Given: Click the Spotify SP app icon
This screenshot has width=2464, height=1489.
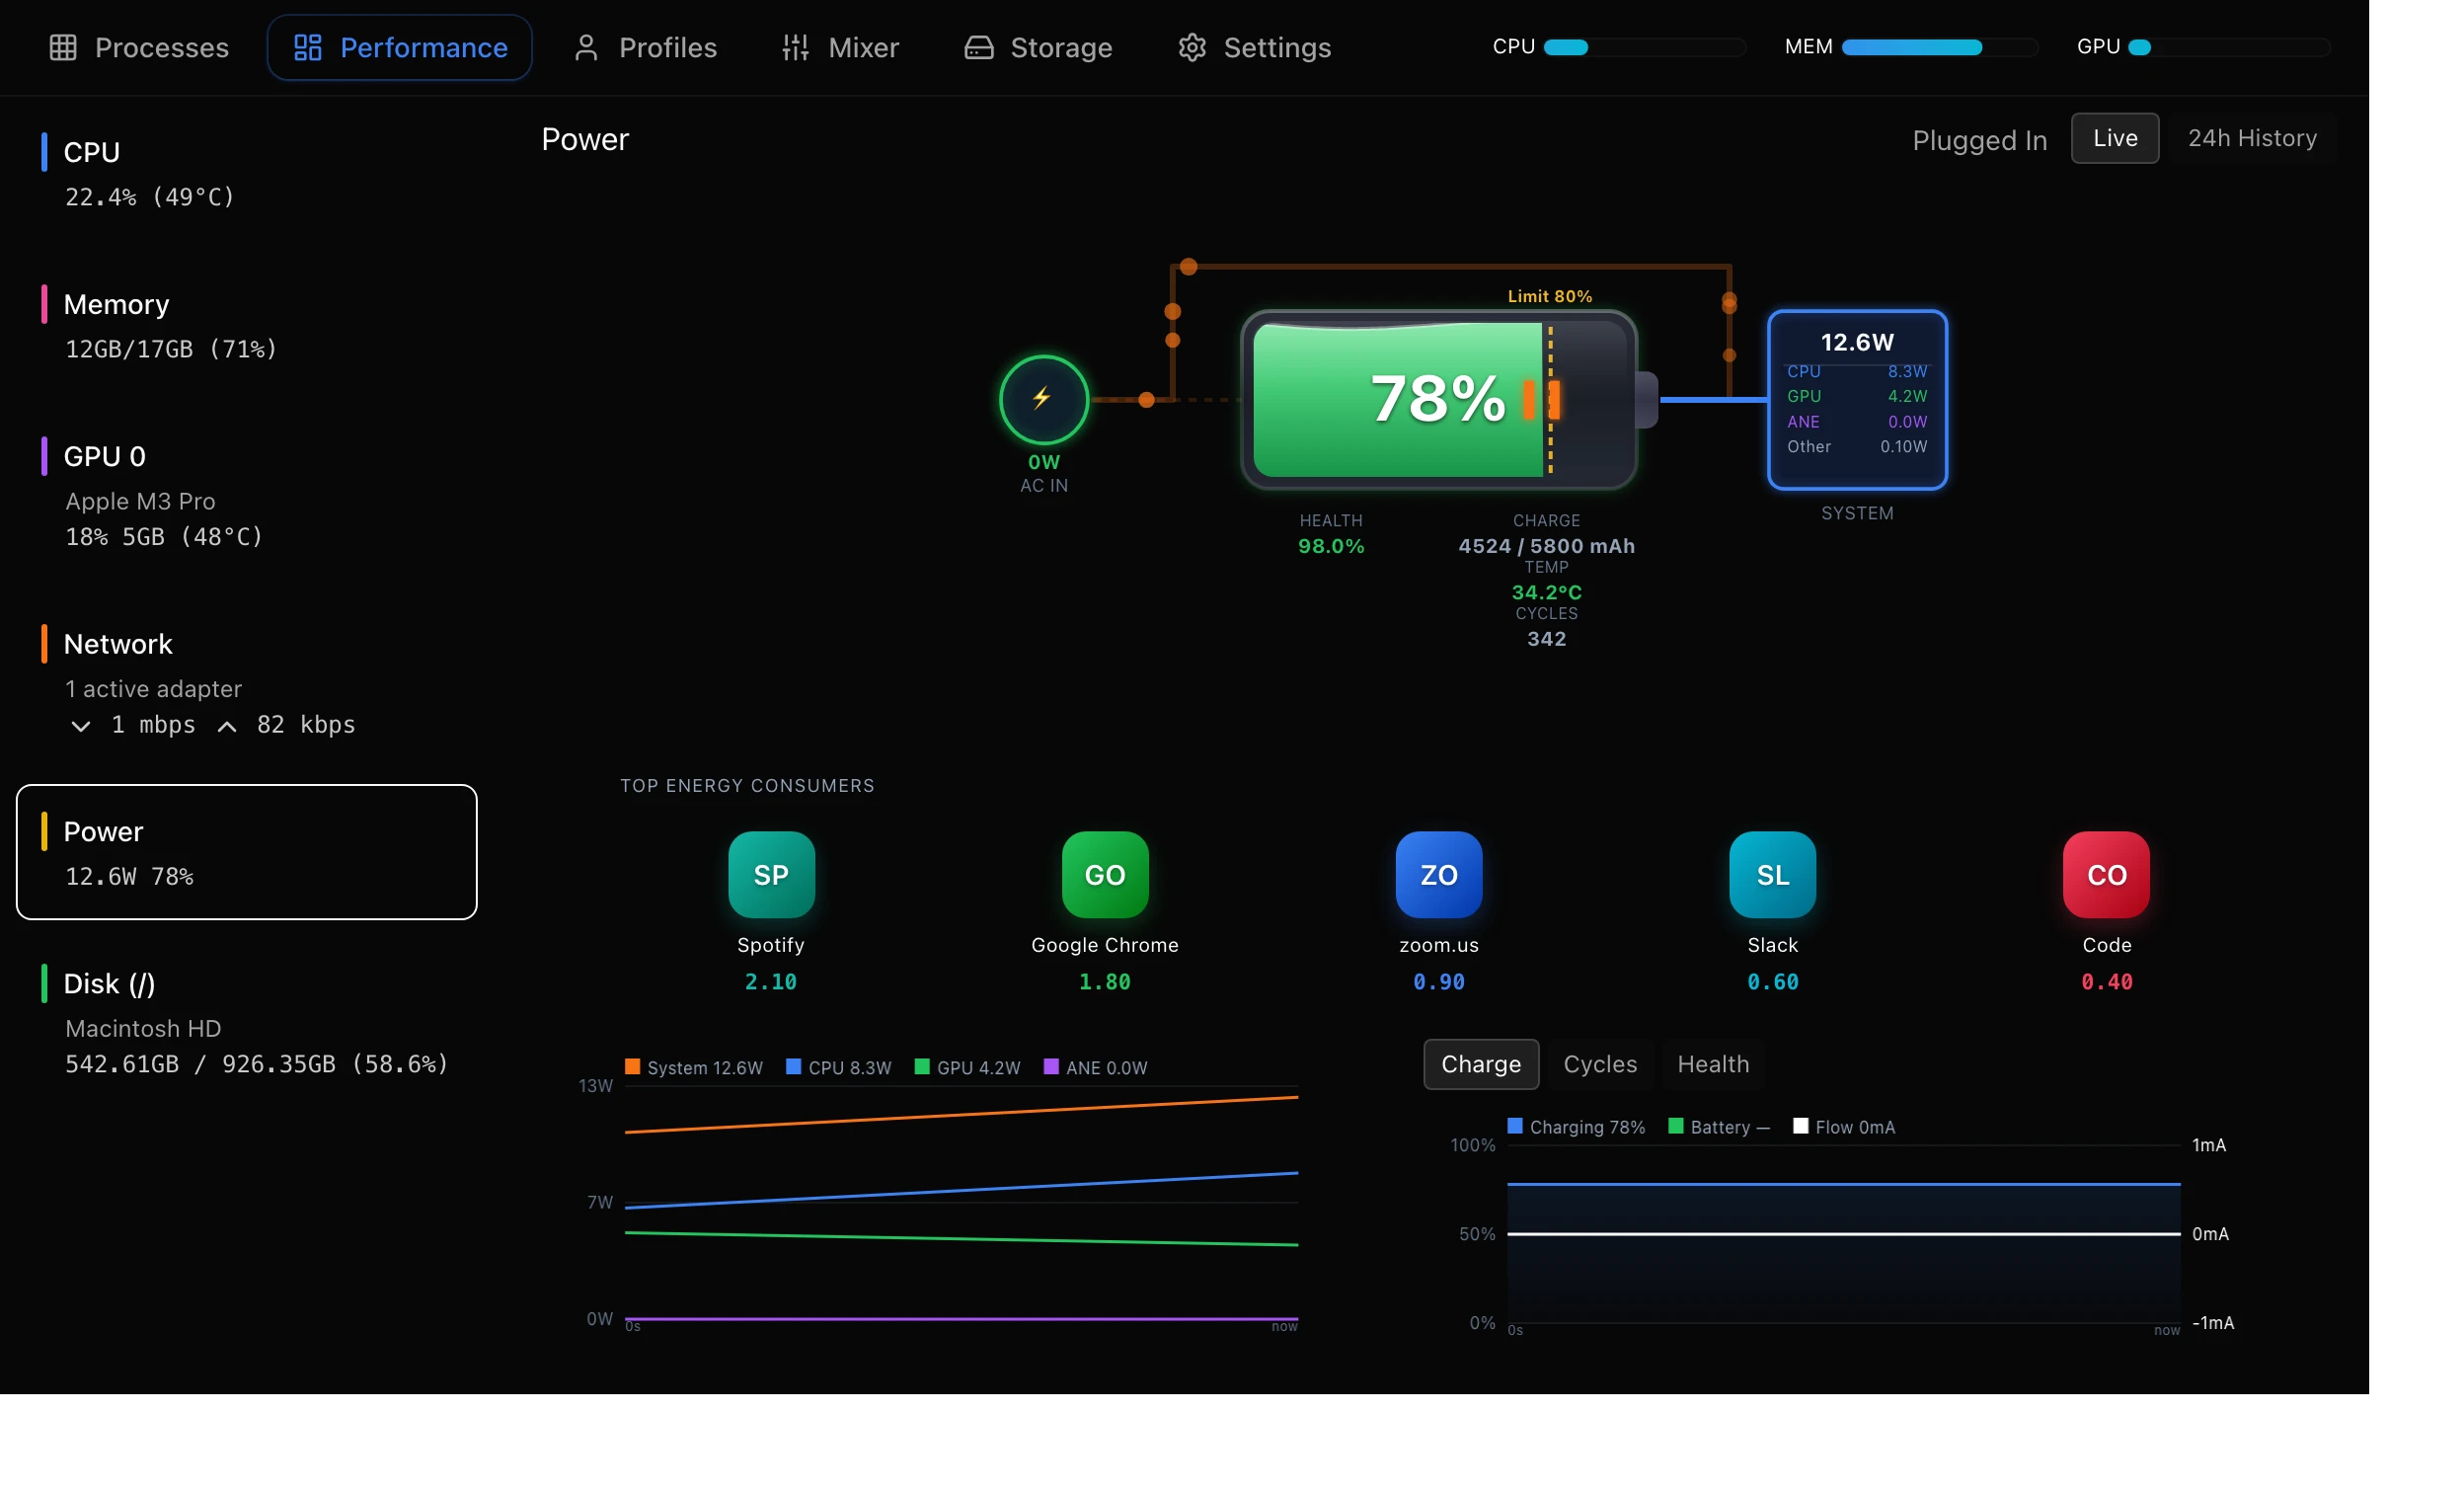Looking at the screenshot, I should [771, 875].
